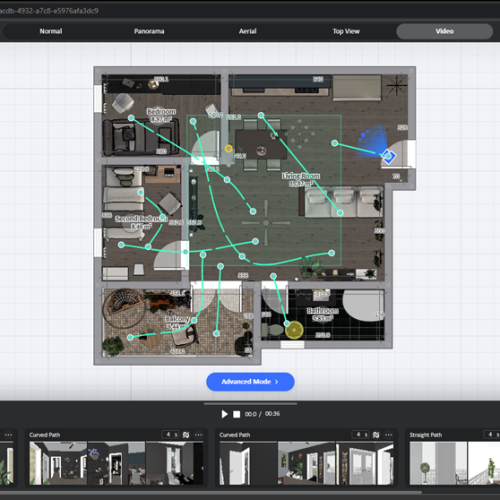Screen dimensions: 500x500
Task: Click the right Curved Path thumbnail showing one open white door
Action: [x=248, y=463]
